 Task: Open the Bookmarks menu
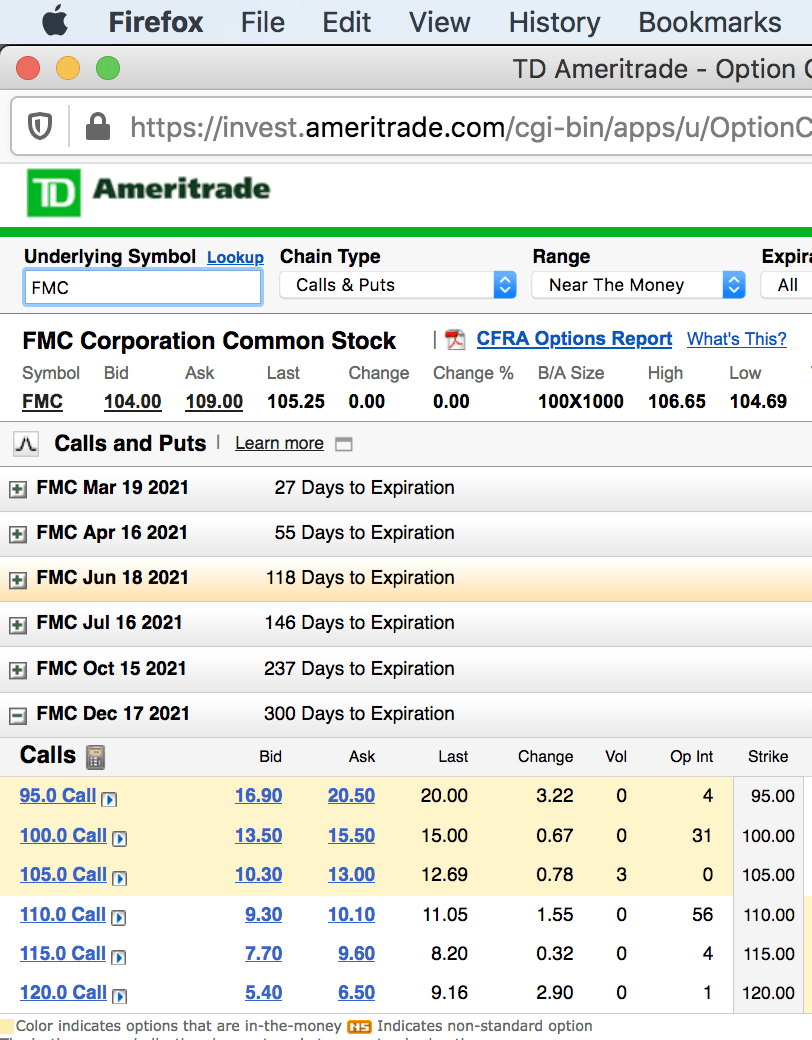pos(710,23)
